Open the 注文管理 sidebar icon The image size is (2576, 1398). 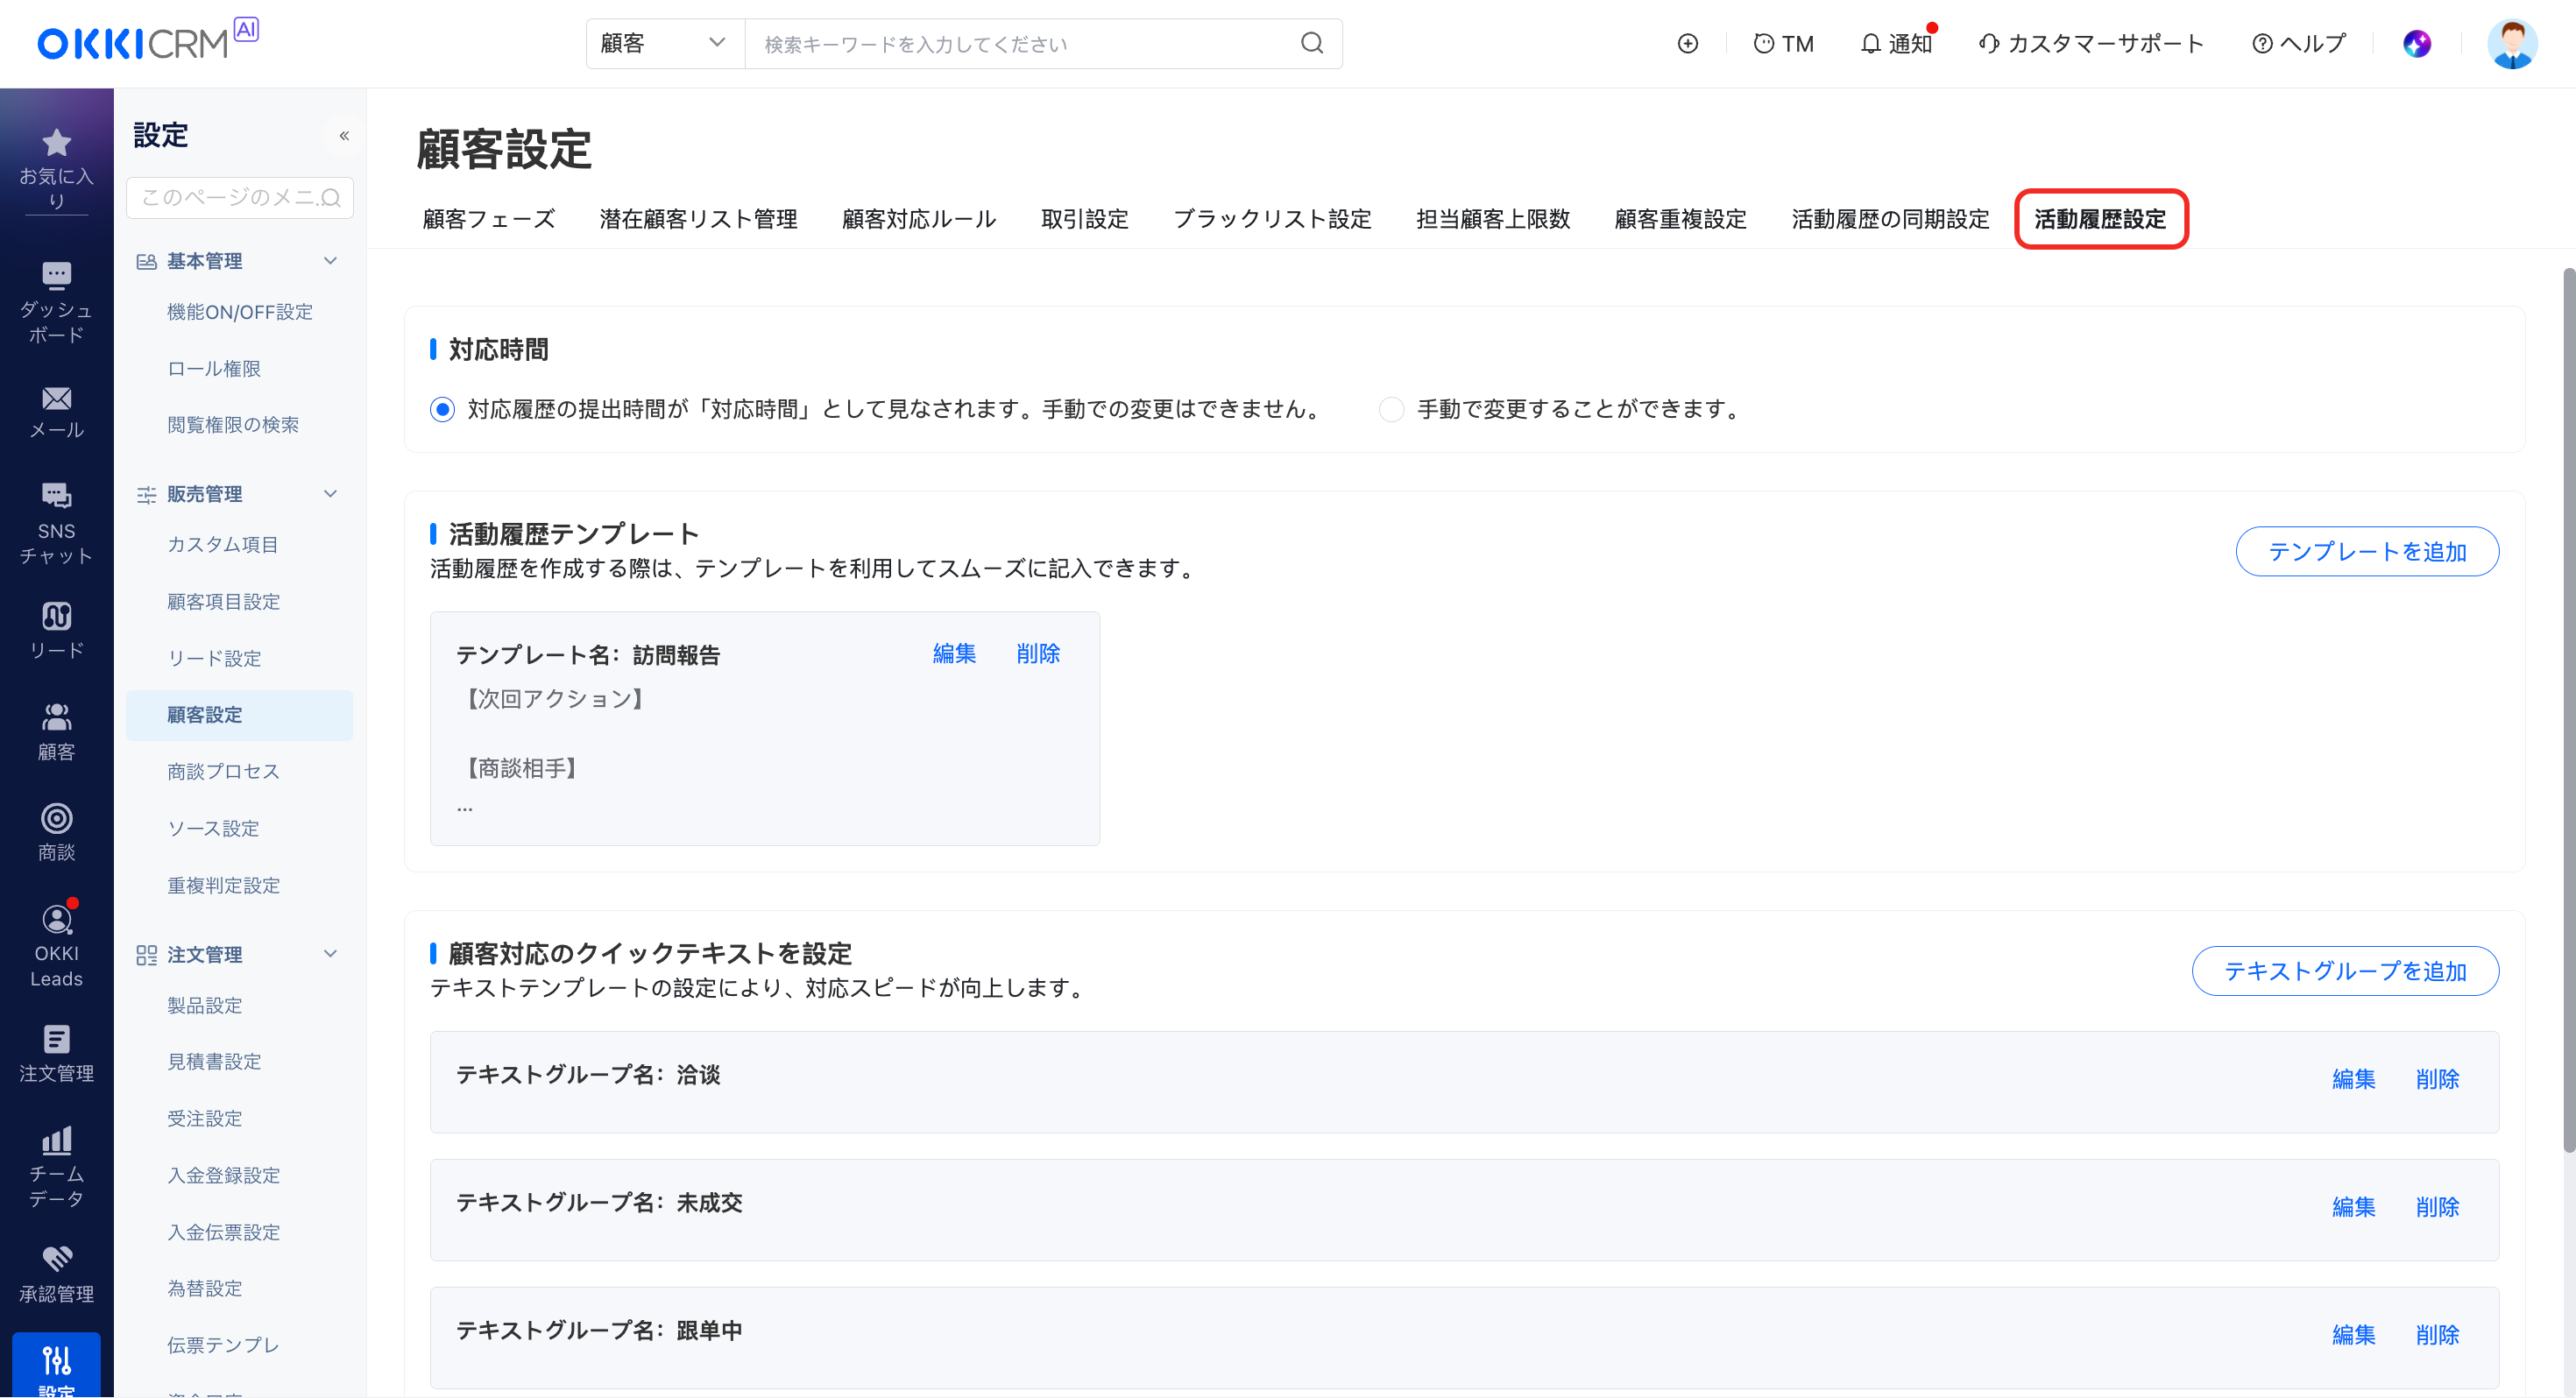57,1039
